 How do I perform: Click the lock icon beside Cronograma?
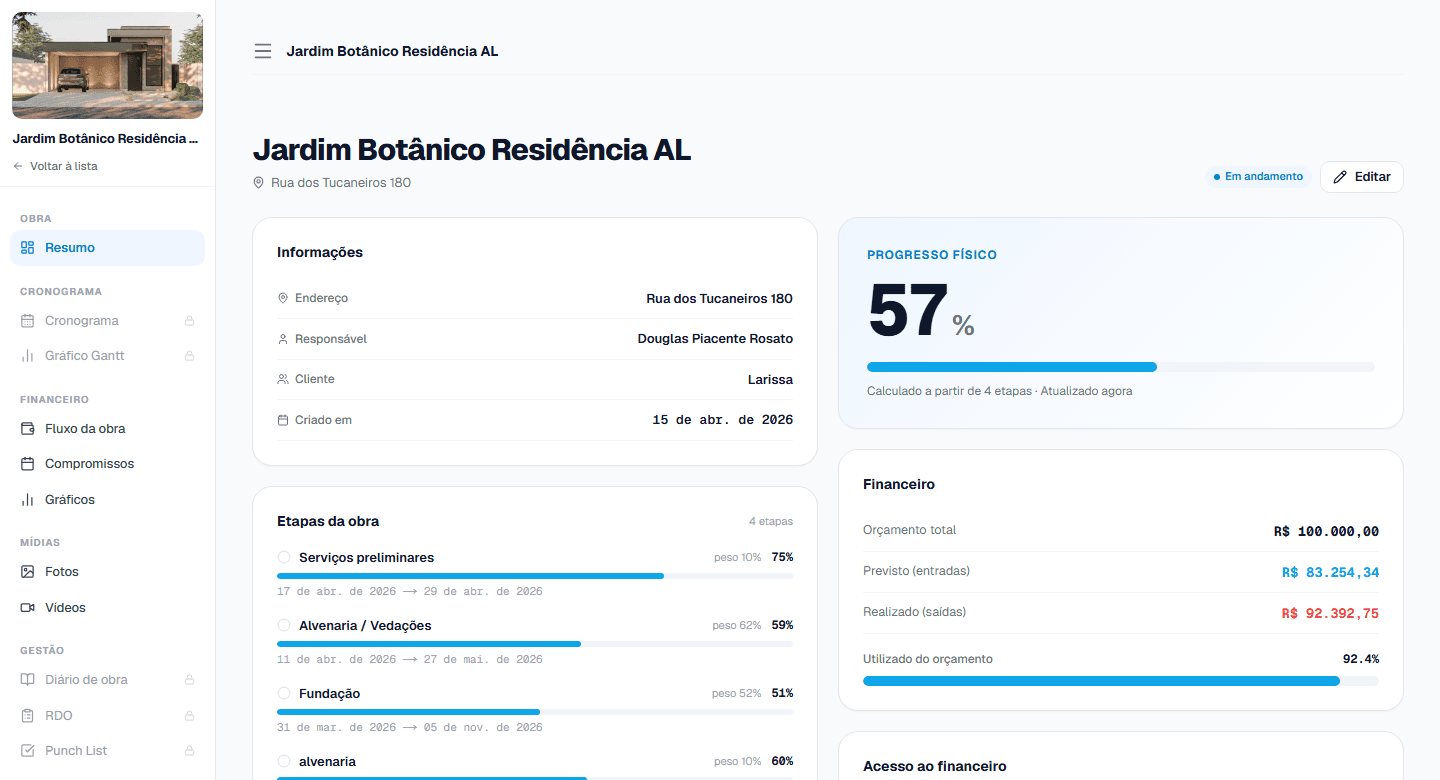click(189, 321)
